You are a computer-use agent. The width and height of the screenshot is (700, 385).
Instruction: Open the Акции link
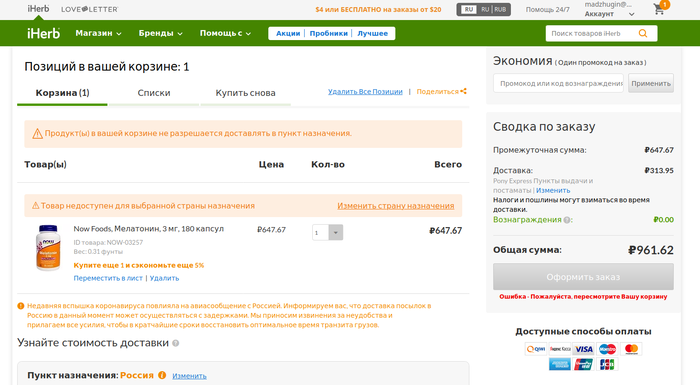click(288, 33)
